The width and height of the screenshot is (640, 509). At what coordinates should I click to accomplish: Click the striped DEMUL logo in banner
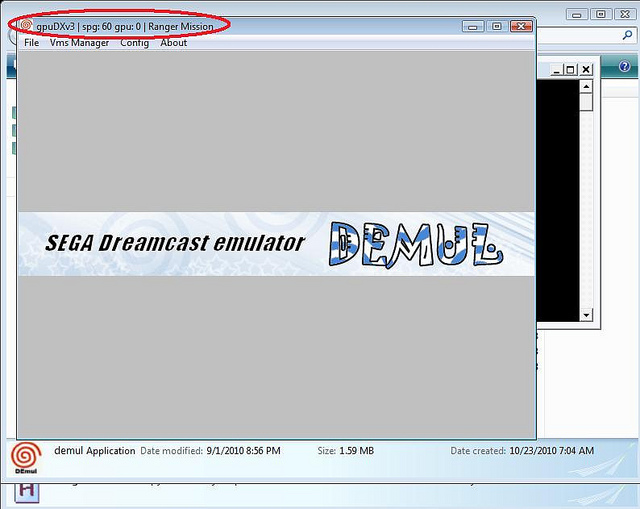pos(416,244)
